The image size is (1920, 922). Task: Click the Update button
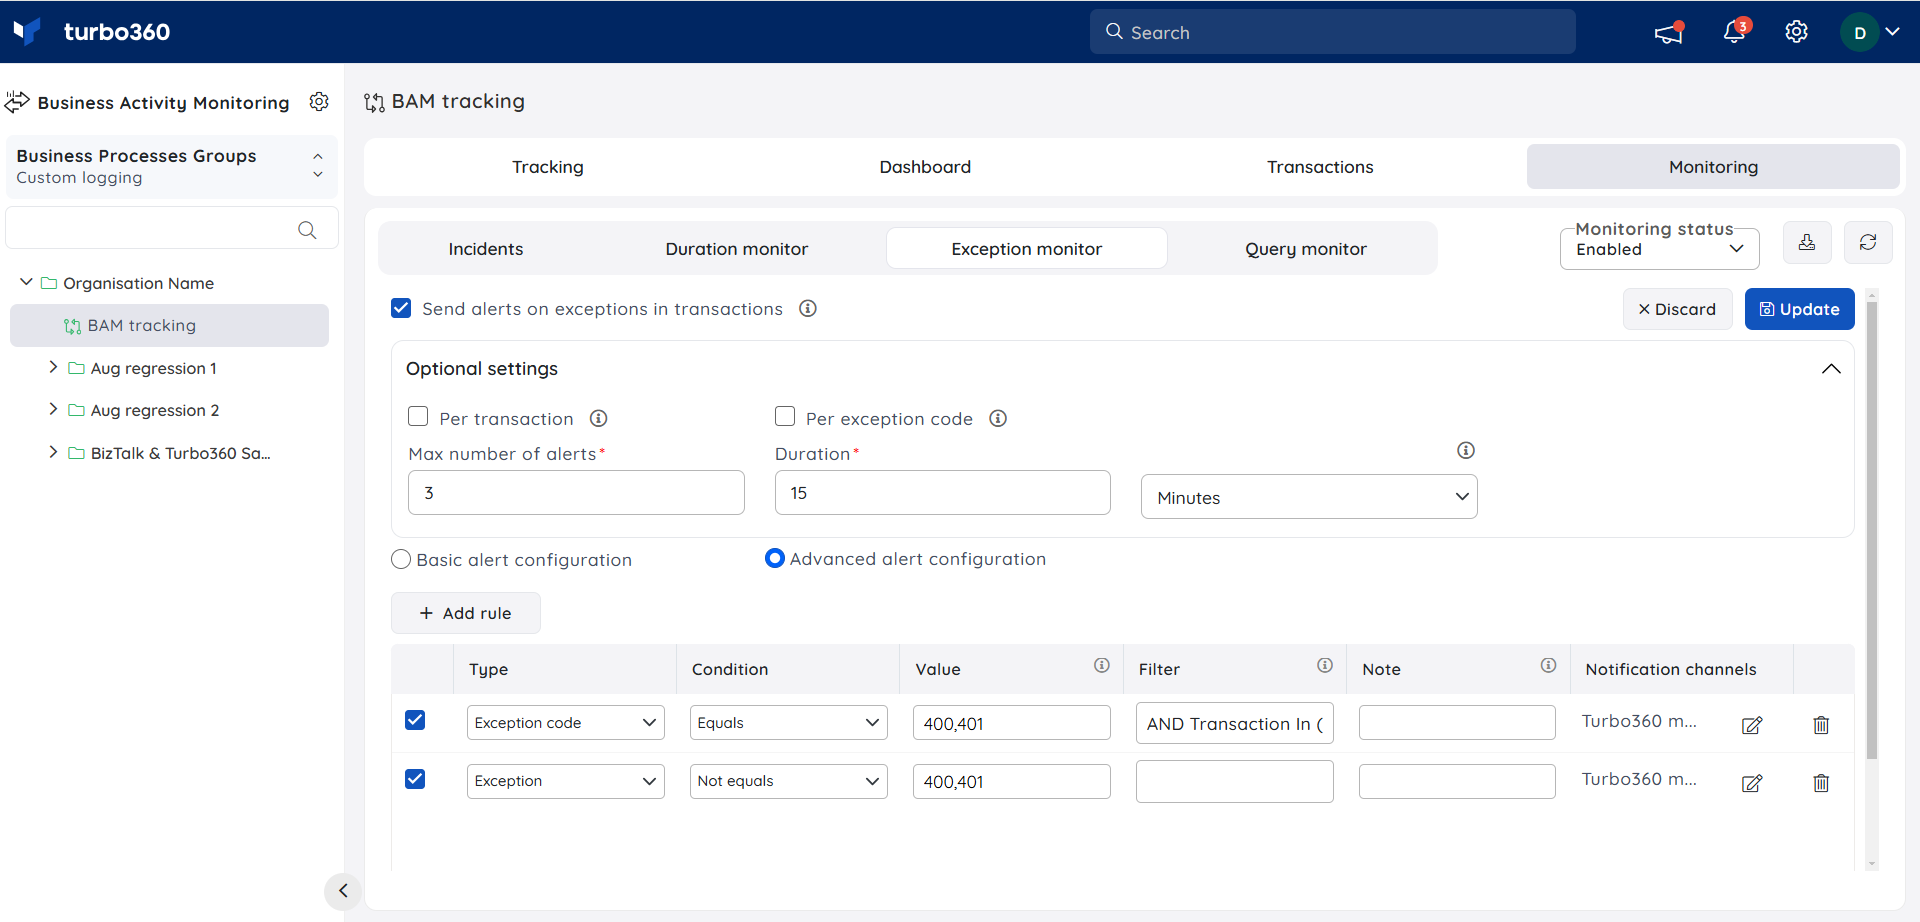pyautogui.click(x=1799, y=309)
